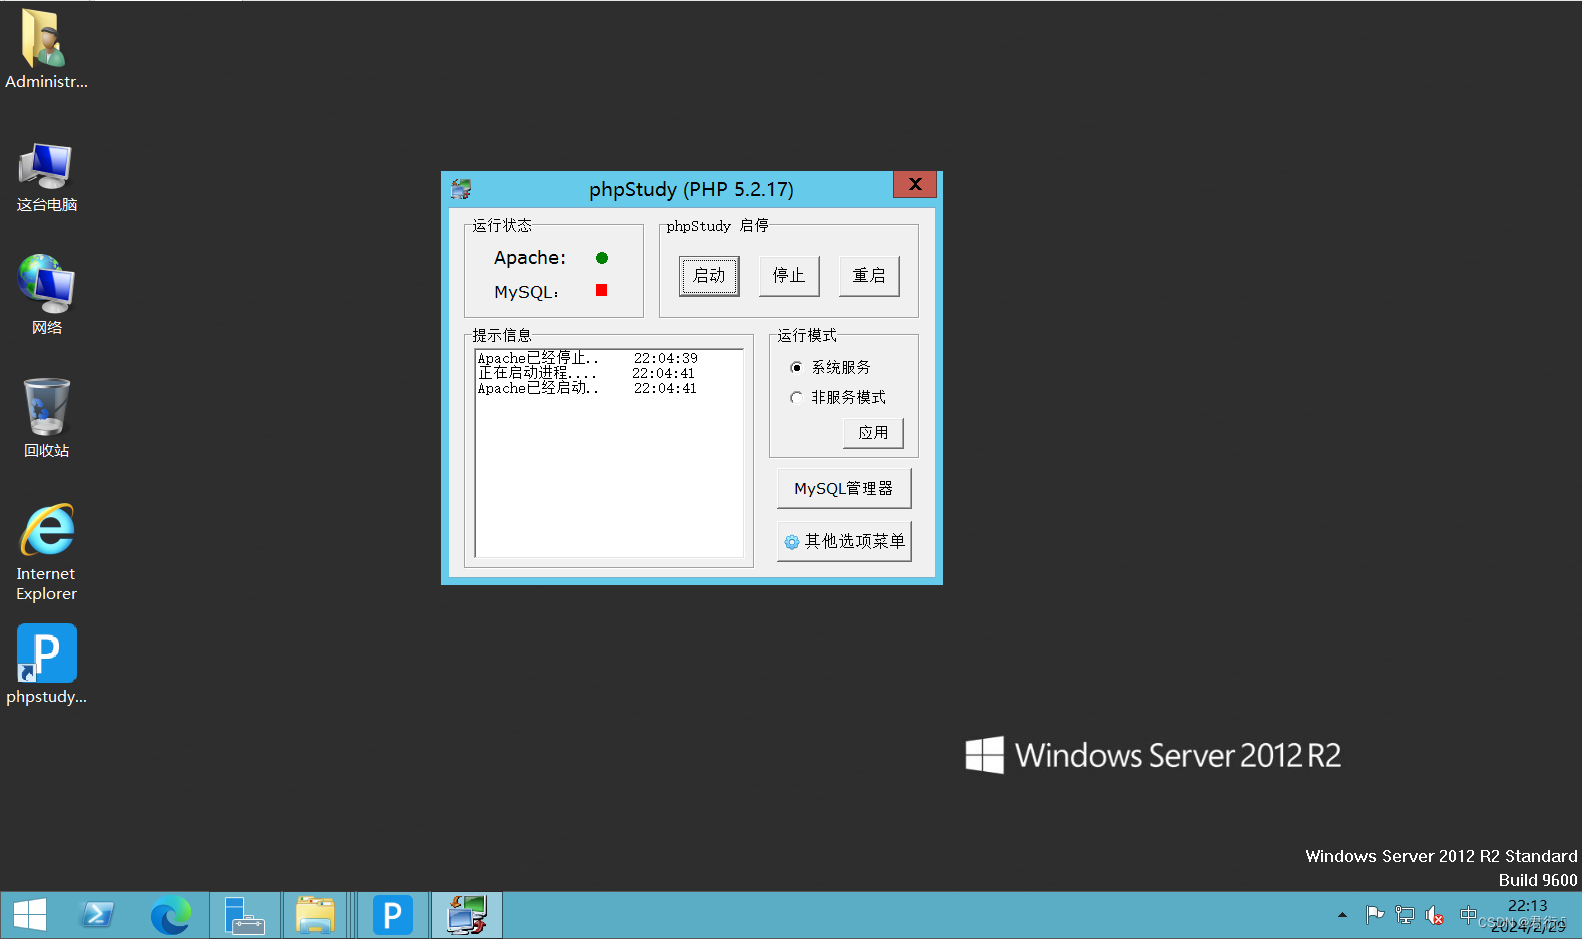Open the 其他选项菜单 options menu
1582x939 pixels.
pyautogui.click(x=844, y=541)
